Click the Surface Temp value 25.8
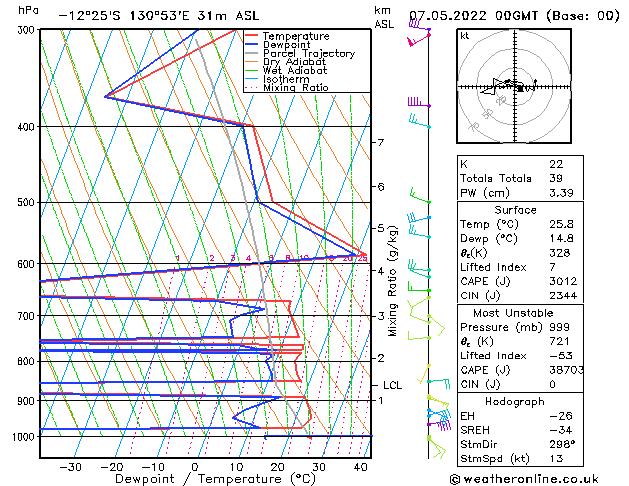Screen dimensions: 629x486 pos(561,224)
